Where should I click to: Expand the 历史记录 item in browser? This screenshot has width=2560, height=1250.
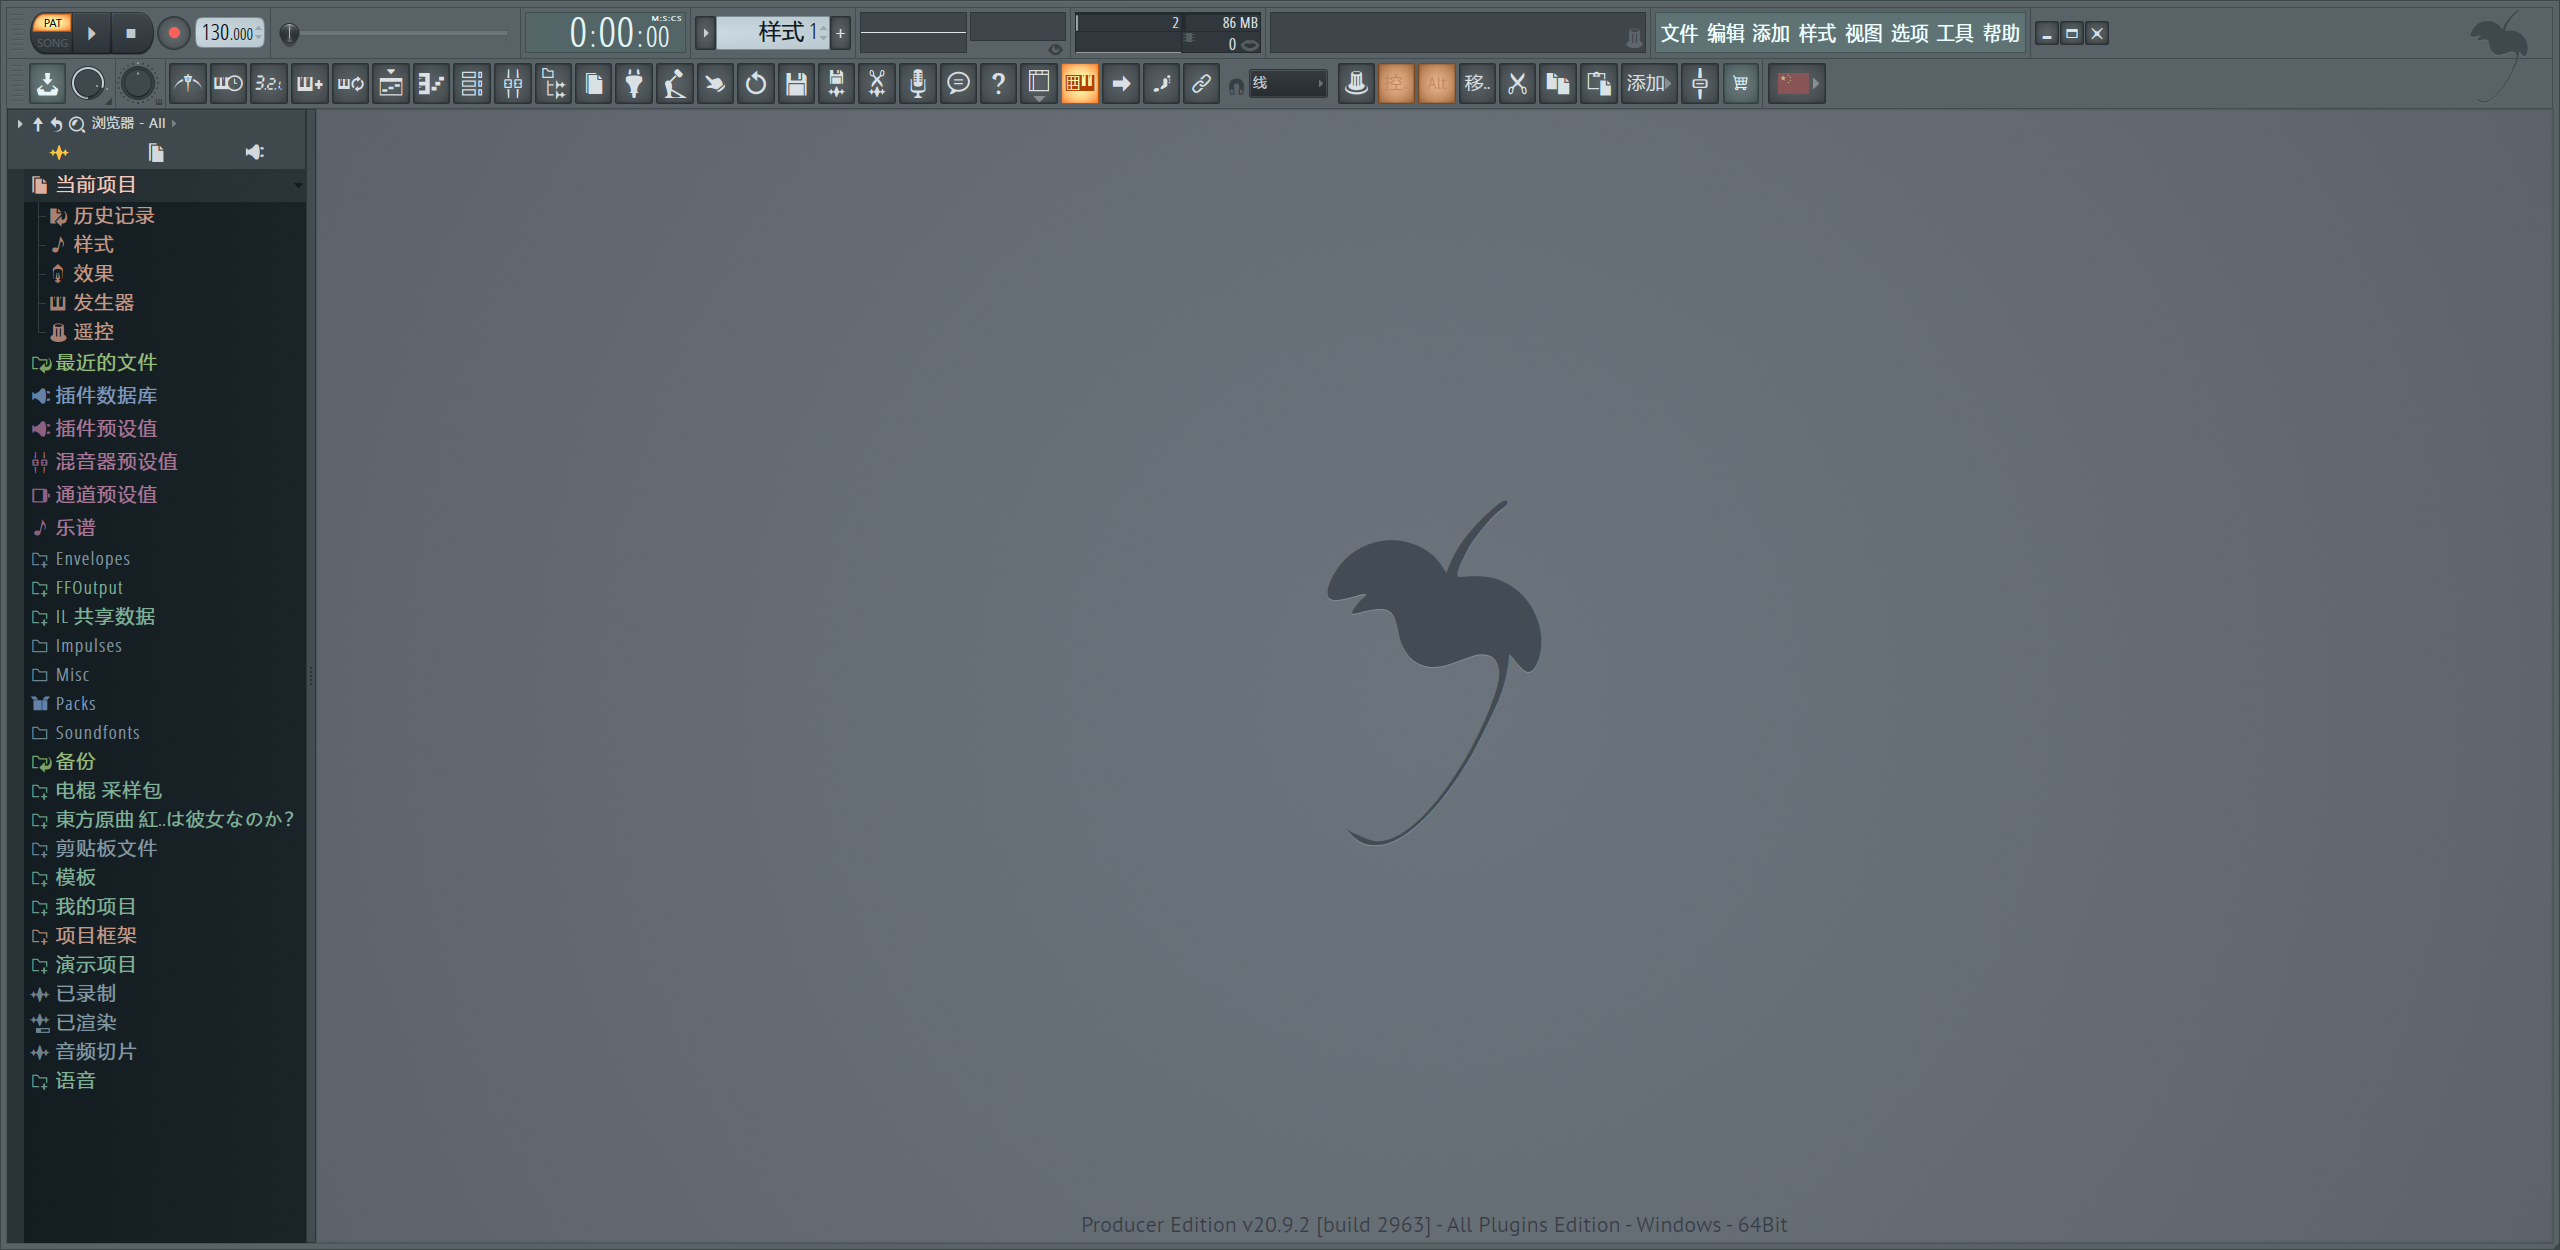(x=113, y=216)
